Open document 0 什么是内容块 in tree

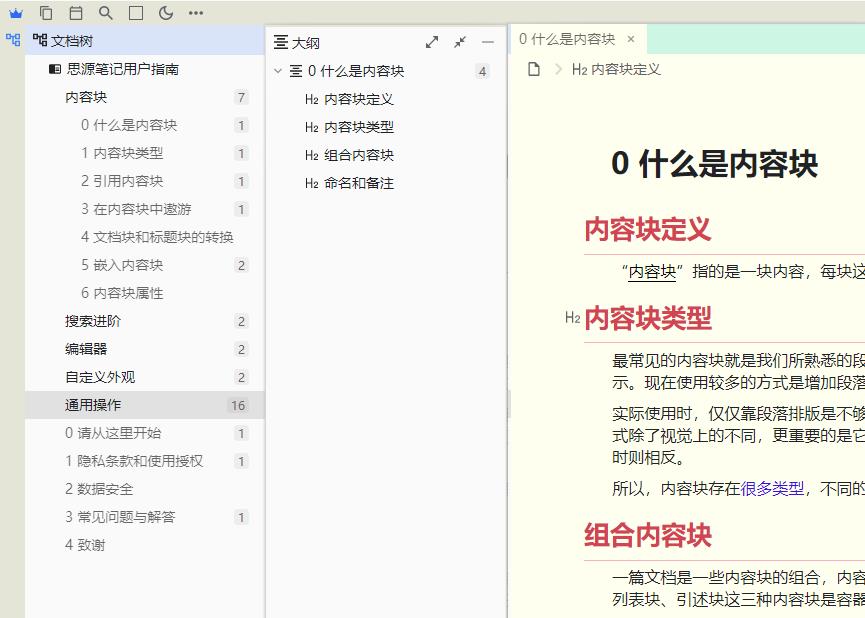pos(129,125)
